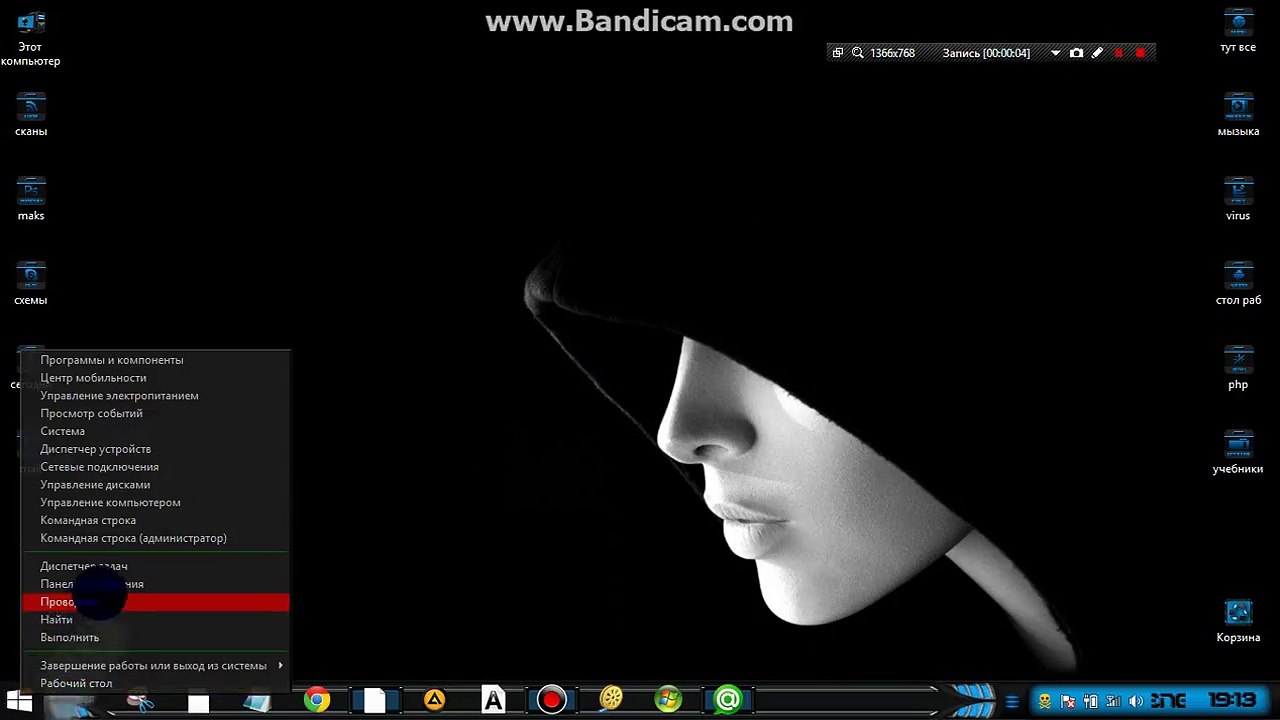
Task: Toggle the Bandicam window mode icon
Action: [x=838, y=53]
